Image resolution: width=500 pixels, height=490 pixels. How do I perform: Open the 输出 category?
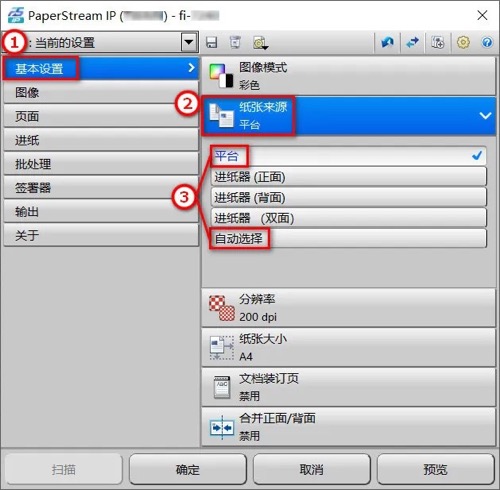101,212
